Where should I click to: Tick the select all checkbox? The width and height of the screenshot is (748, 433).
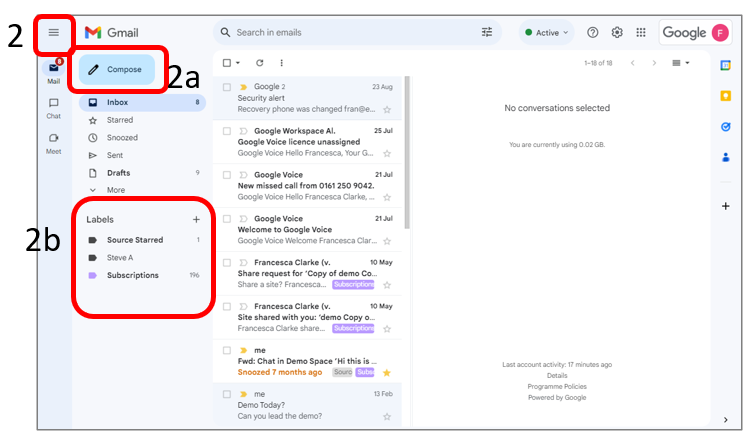(x=227, y=63)
